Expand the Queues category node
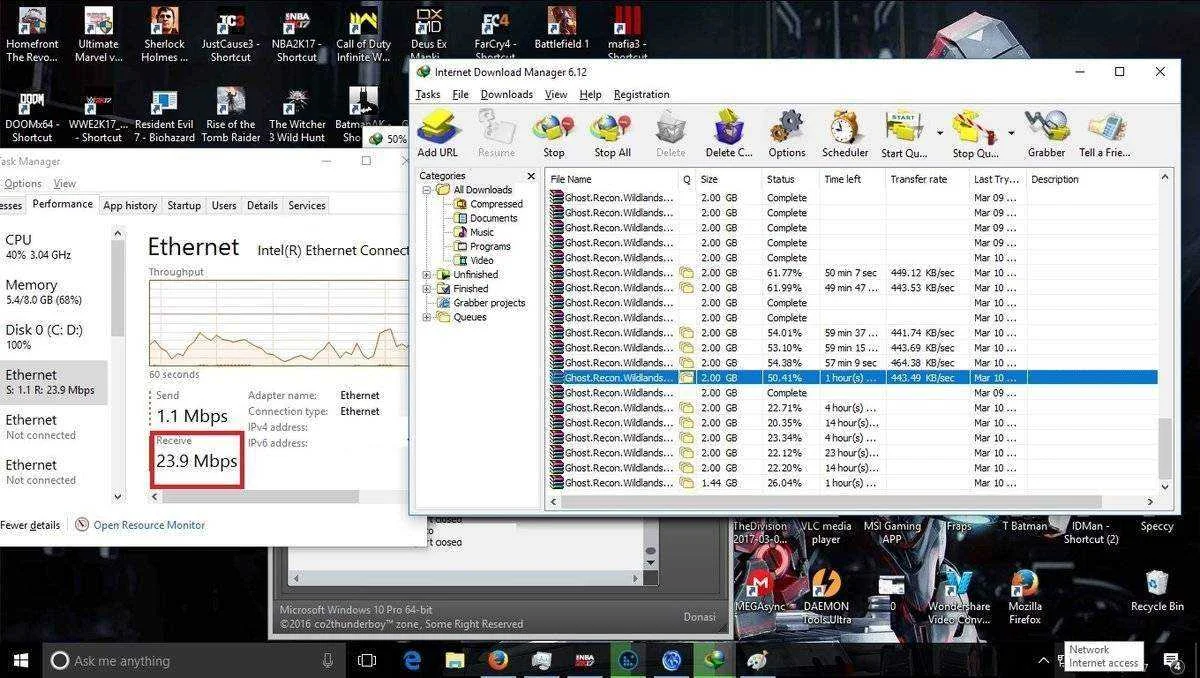The height and width of the screenshot is (678, 1200). coord(427,317)
